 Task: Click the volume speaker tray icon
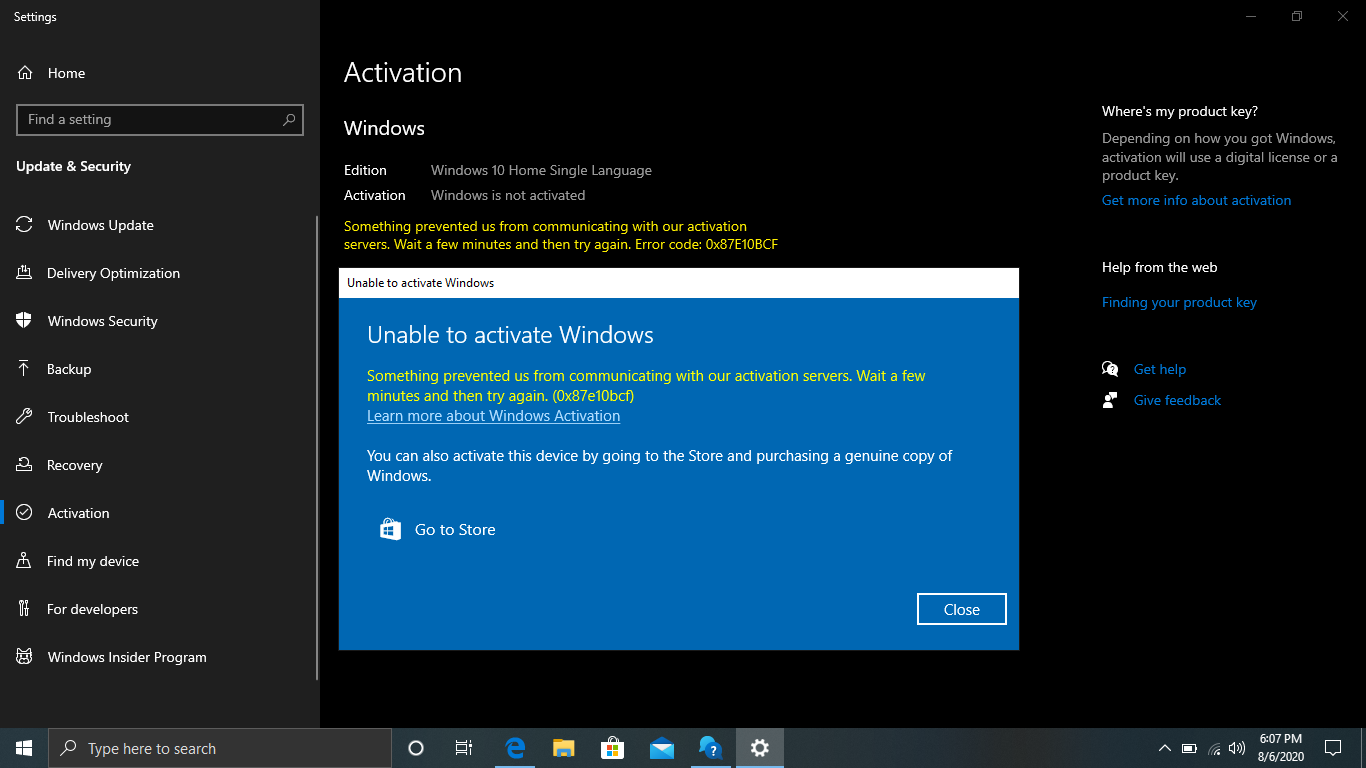(x=1237, y=748)
